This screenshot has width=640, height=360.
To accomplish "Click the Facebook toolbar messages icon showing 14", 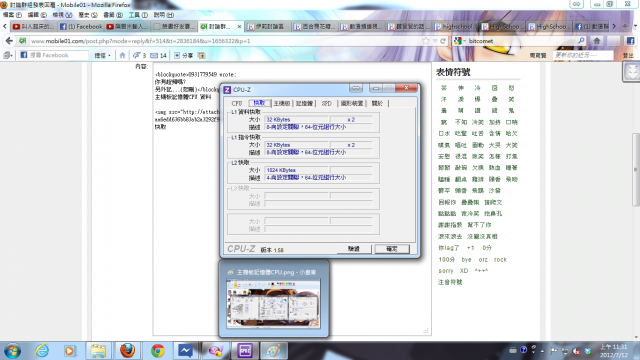I will [158, 55].
